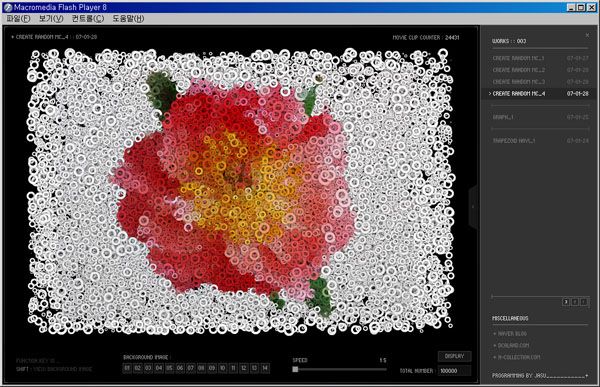Select background image 06
This screenshot has width=600, height=387.
[180, 368]
